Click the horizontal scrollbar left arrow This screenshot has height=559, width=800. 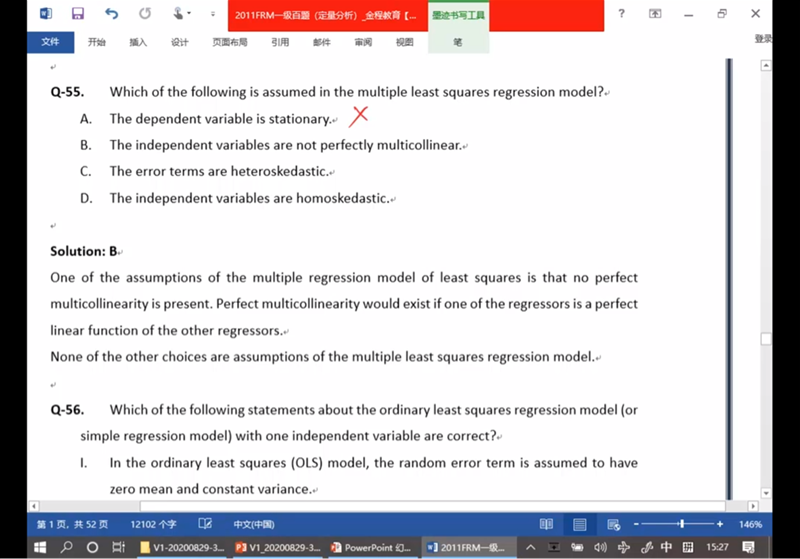pos(34,506)
